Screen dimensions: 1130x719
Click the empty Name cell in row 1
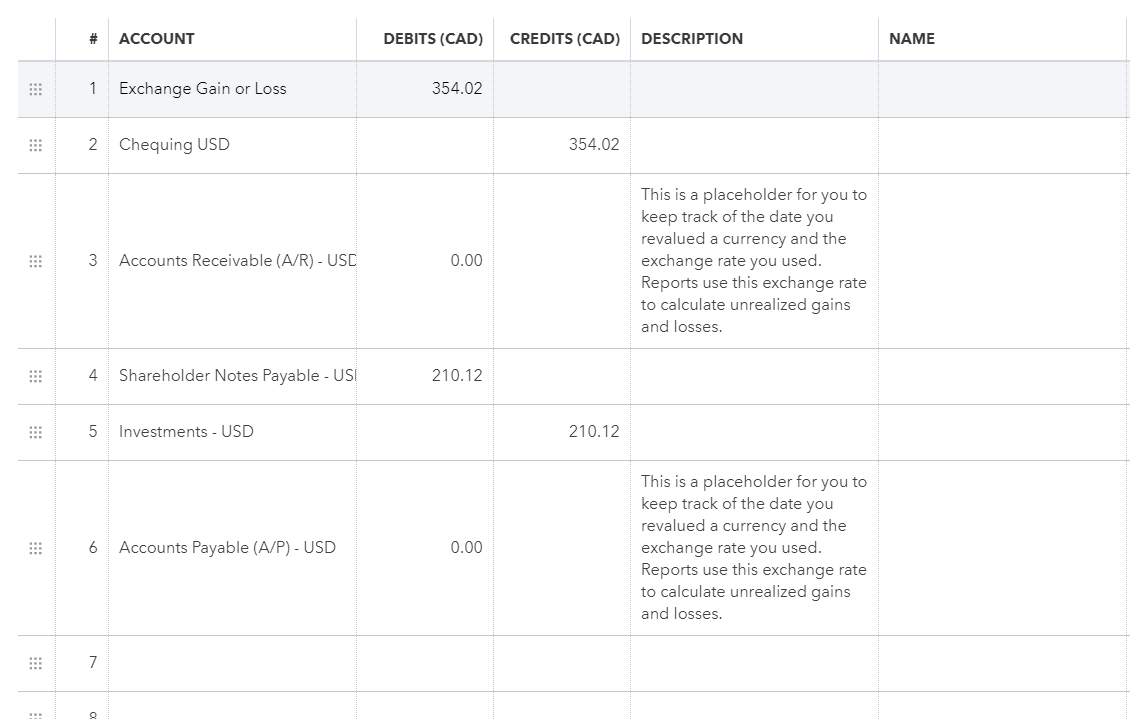pyautogui.click(x=1002, y=89)
